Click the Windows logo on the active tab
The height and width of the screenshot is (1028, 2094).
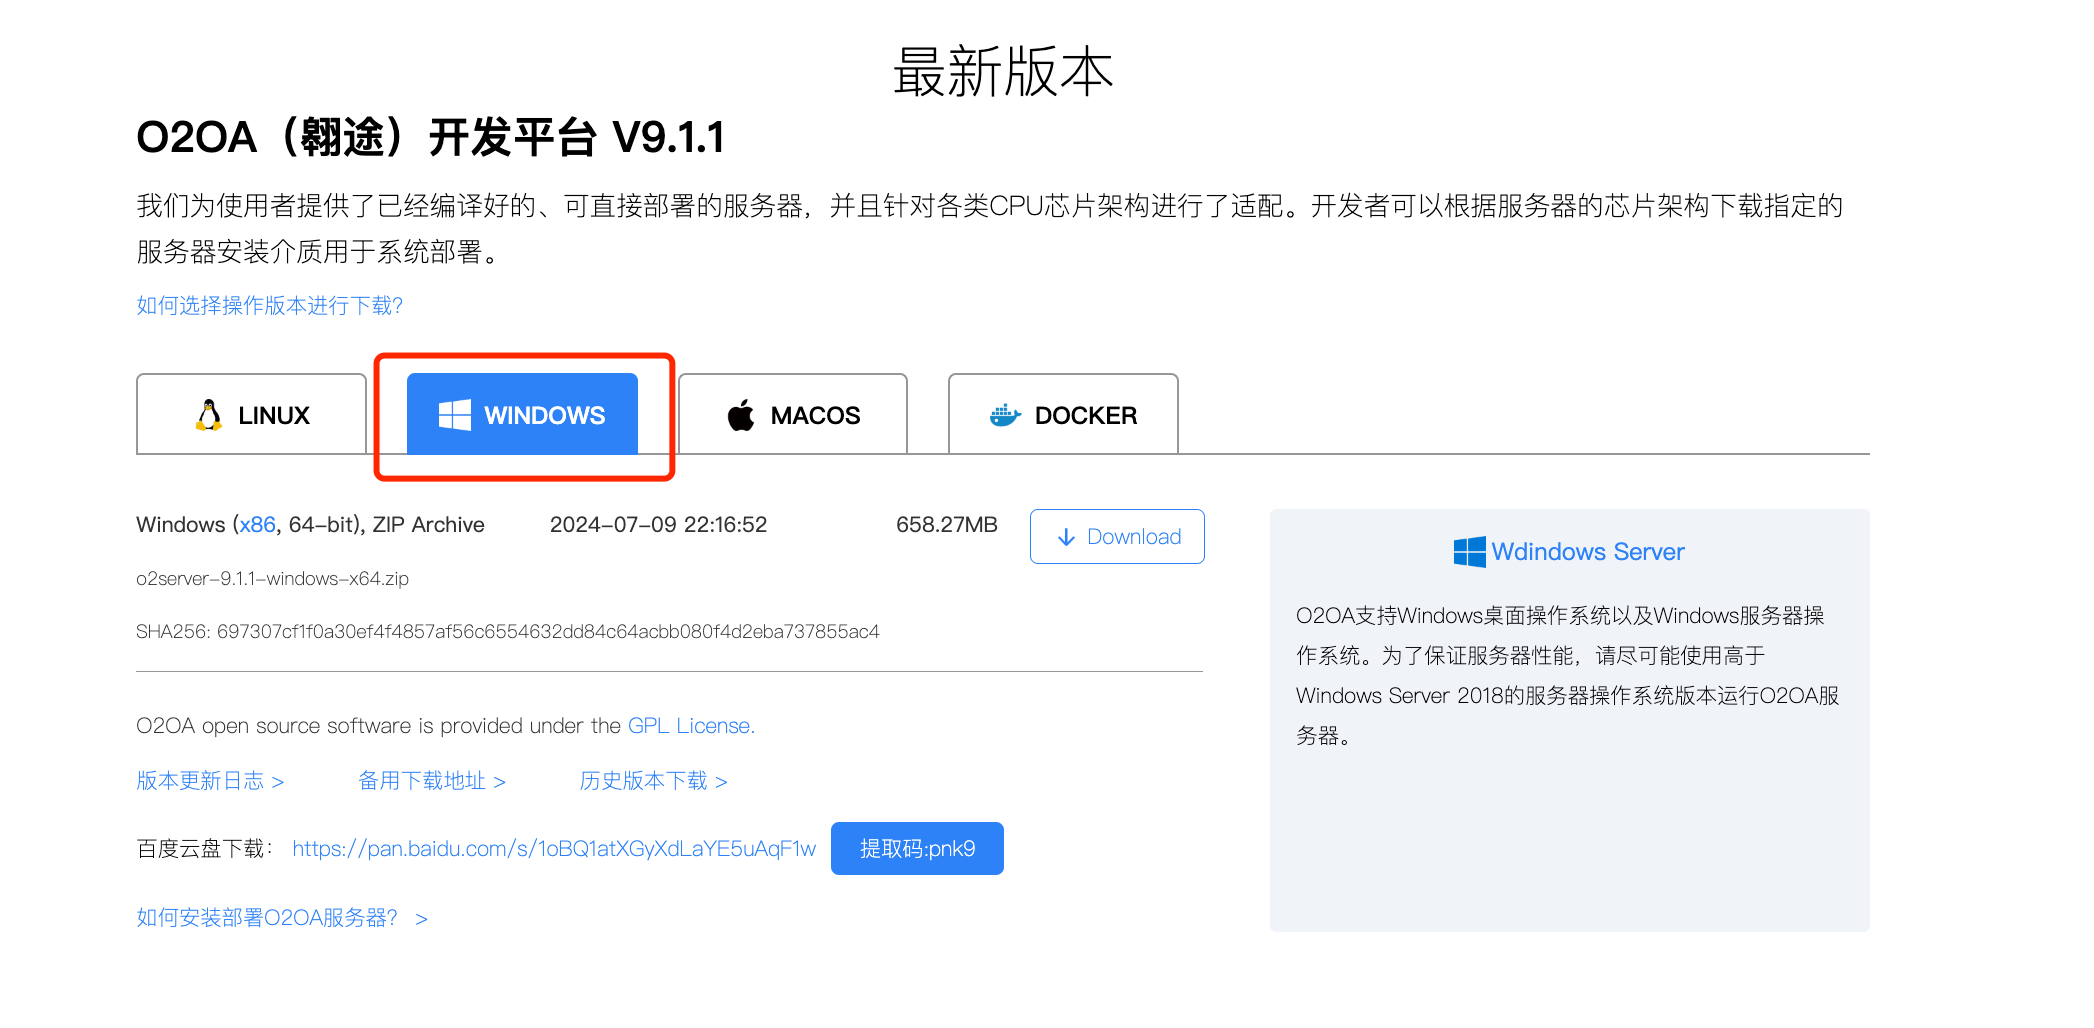(455, 414)
